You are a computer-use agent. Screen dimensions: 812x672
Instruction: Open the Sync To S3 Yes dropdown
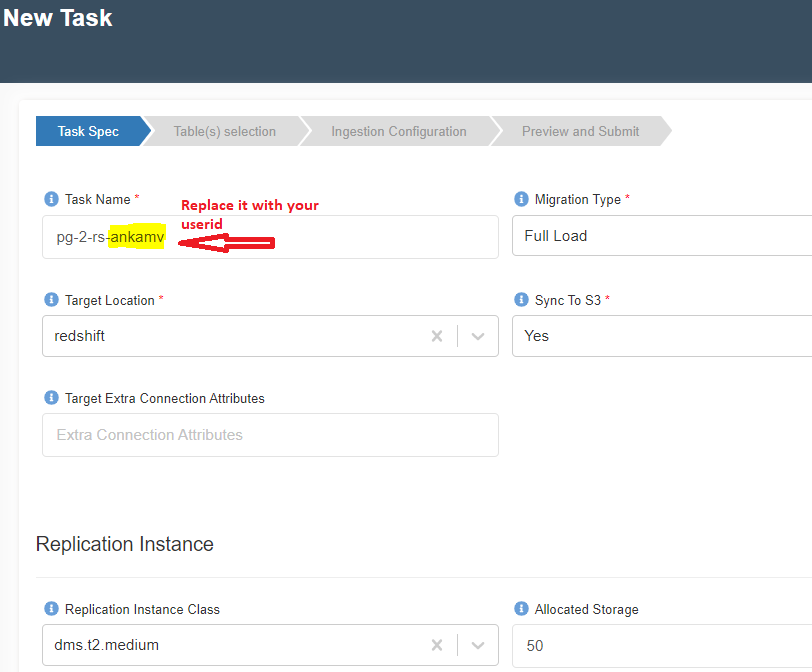click(662, 336)
